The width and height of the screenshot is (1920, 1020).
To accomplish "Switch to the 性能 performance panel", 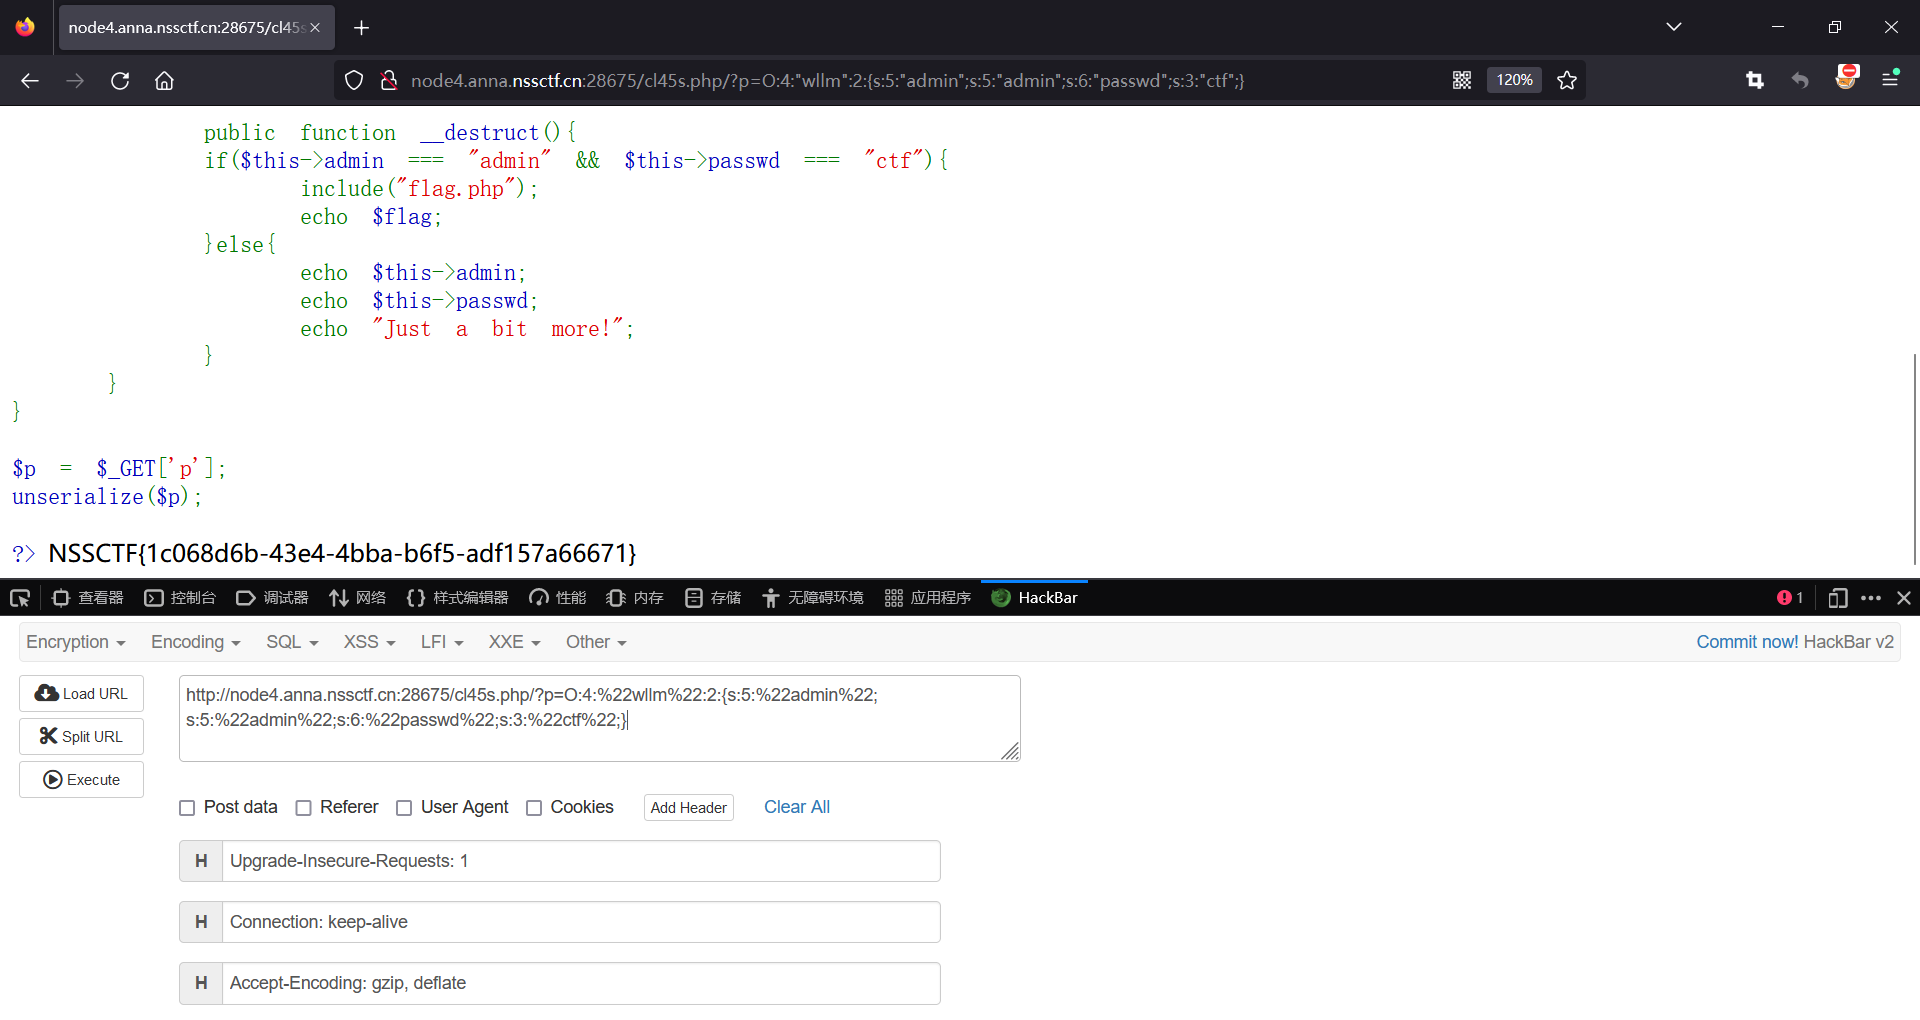I will coord(558,598).
